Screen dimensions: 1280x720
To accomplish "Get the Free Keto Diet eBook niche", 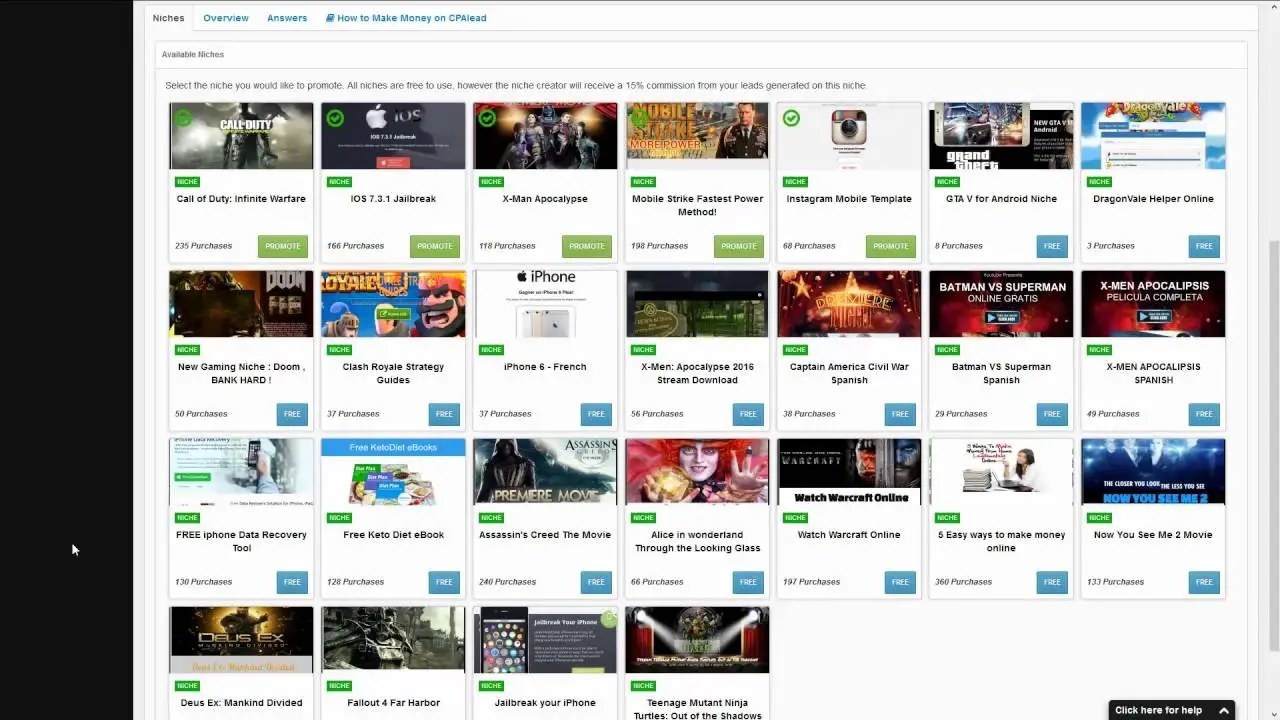I will [x=444, y=582].
